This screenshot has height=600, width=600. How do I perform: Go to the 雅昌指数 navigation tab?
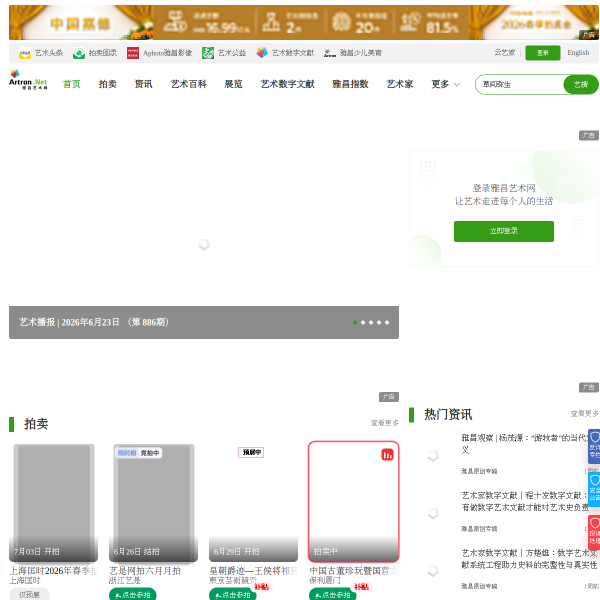pos(350,84)
